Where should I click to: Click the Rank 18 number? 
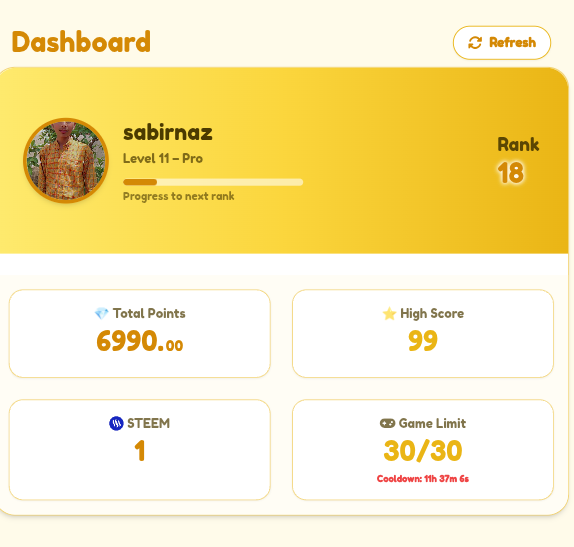pyautogui.click(x=511, y=173)
